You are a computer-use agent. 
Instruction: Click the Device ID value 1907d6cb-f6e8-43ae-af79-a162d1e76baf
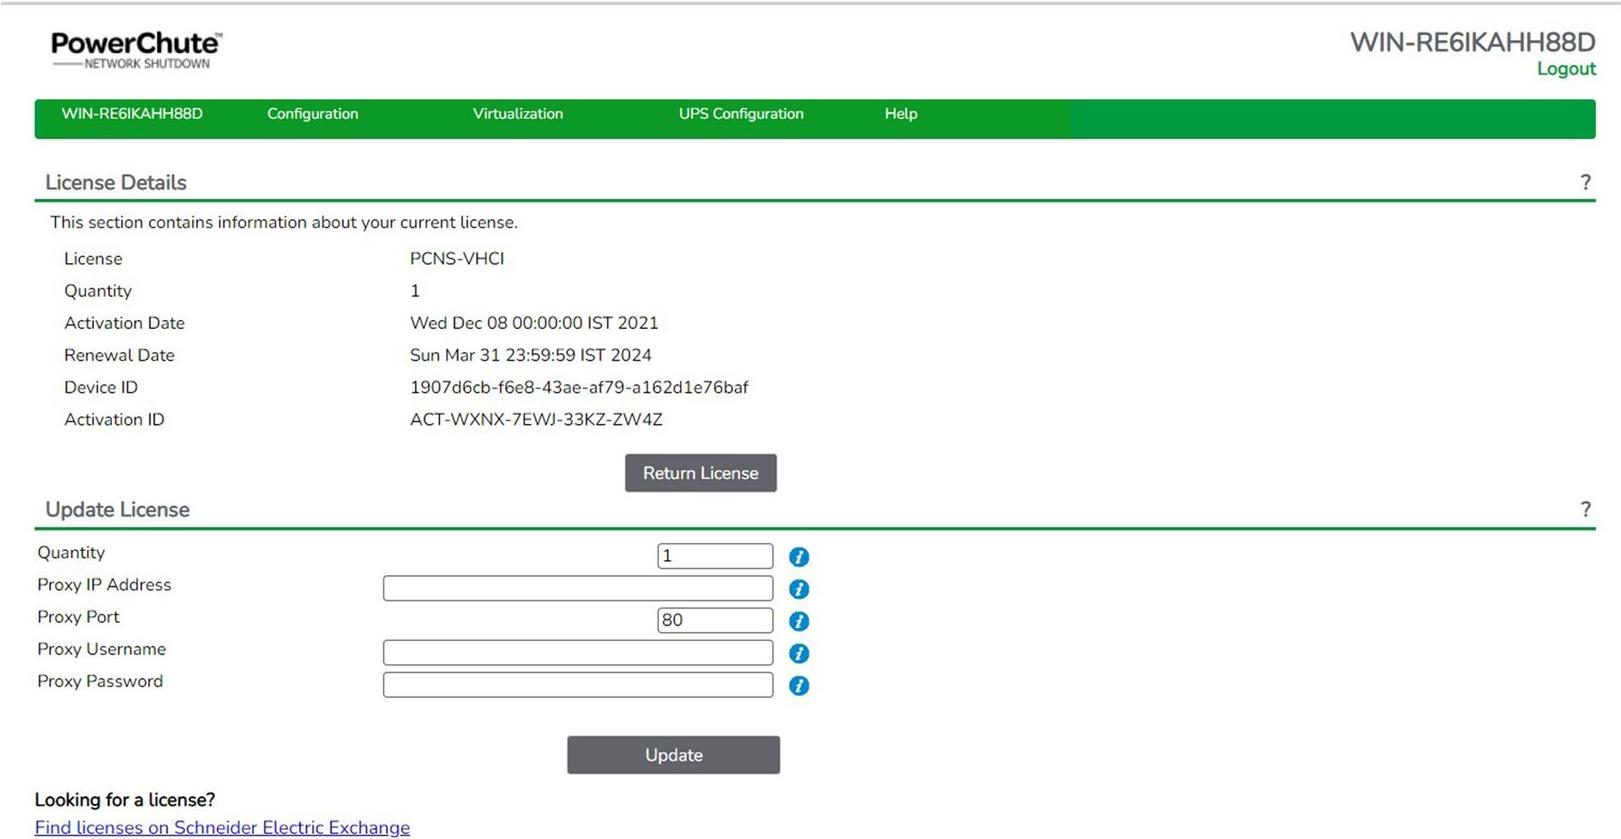click(x=579, y=387)
